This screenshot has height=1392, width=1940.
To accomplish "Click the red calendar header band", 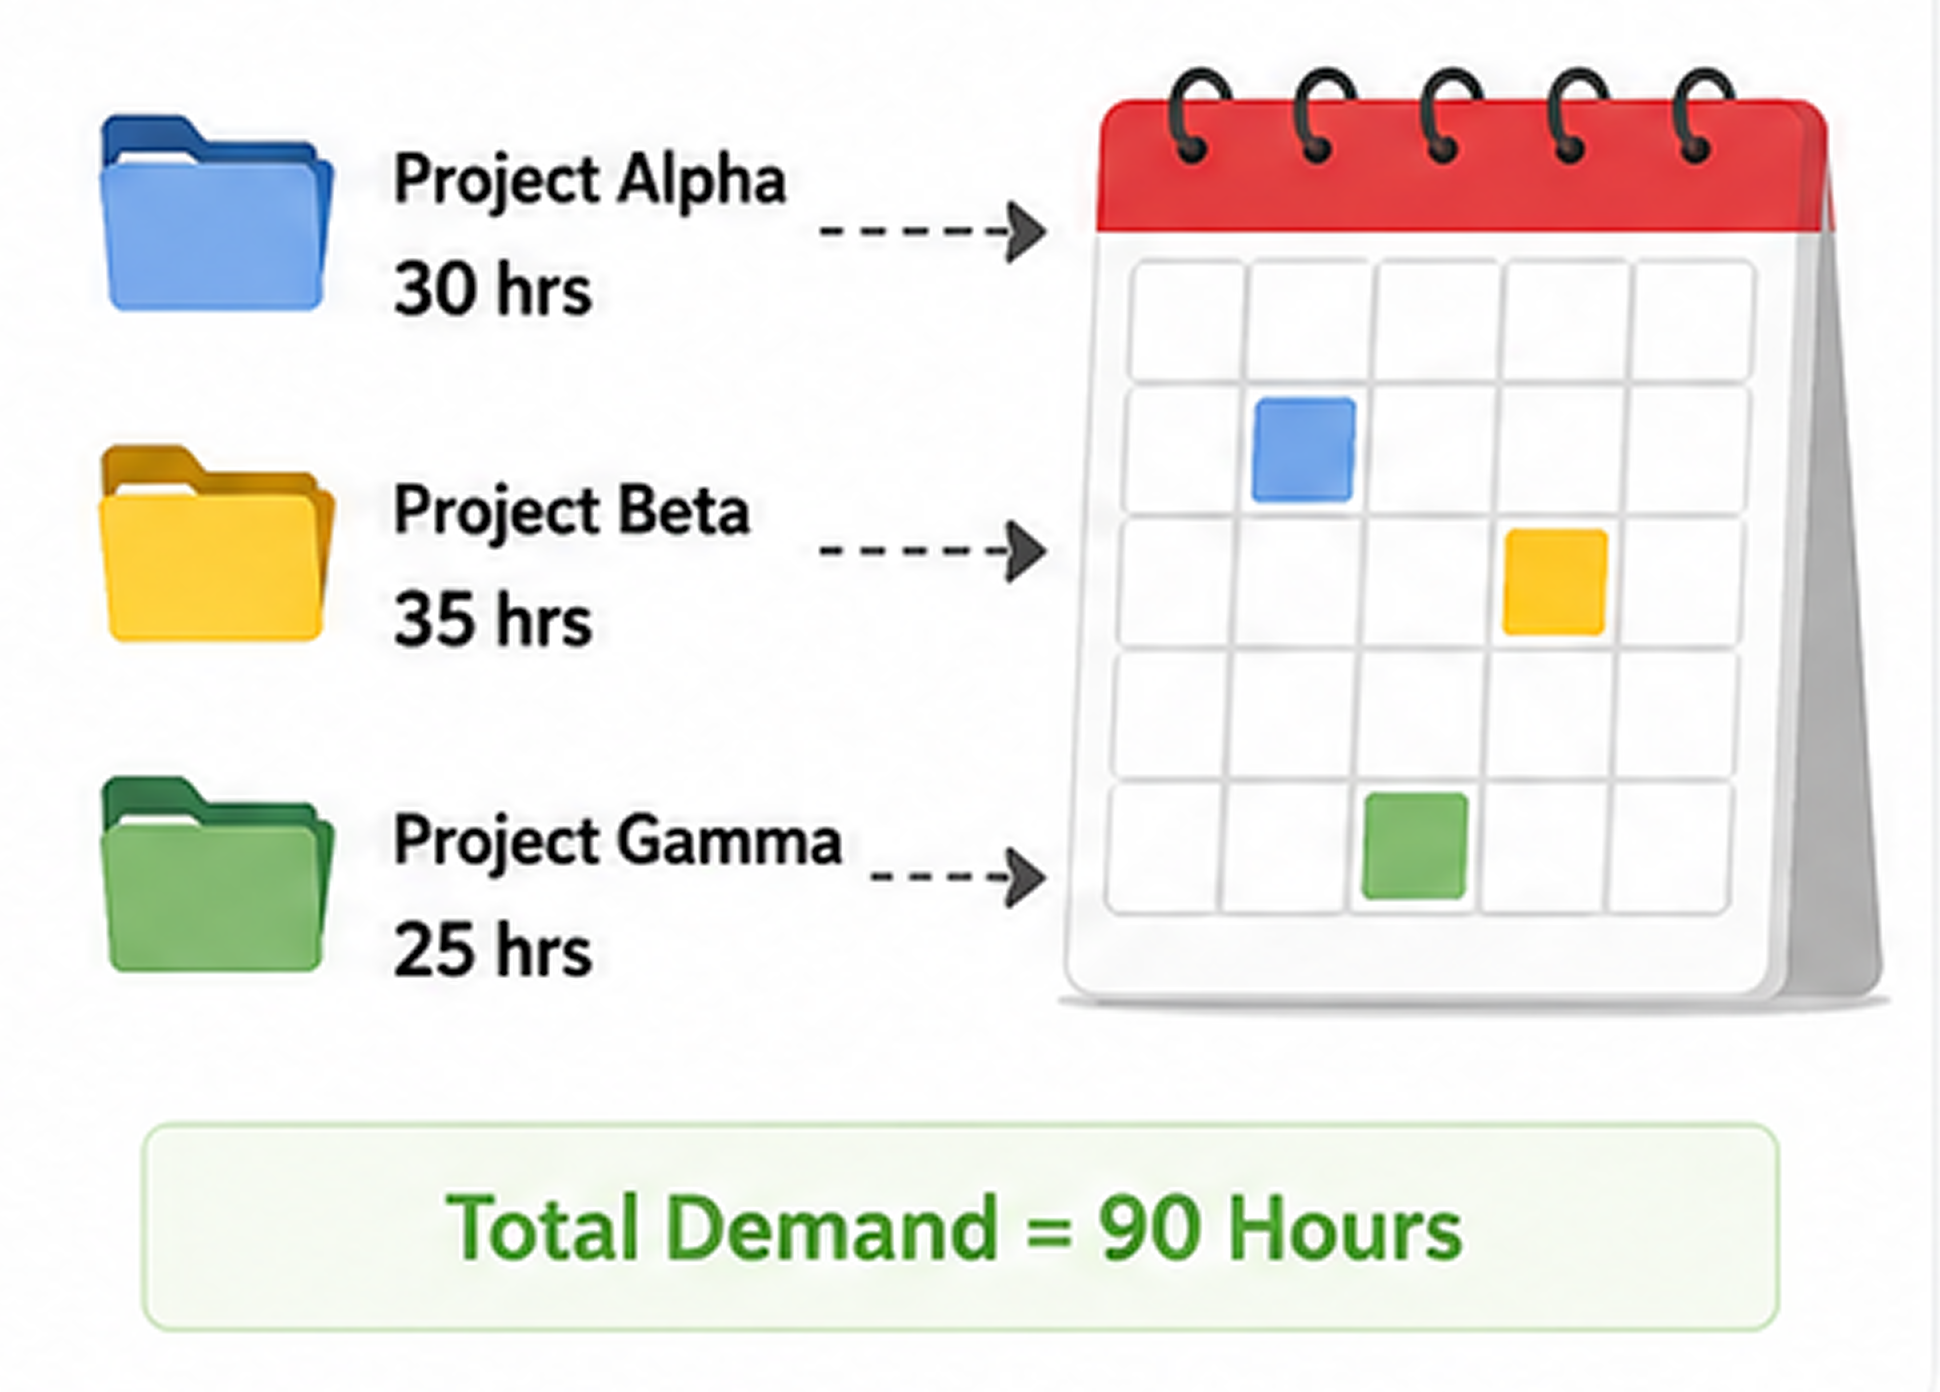I will [x=1464, y=166].
